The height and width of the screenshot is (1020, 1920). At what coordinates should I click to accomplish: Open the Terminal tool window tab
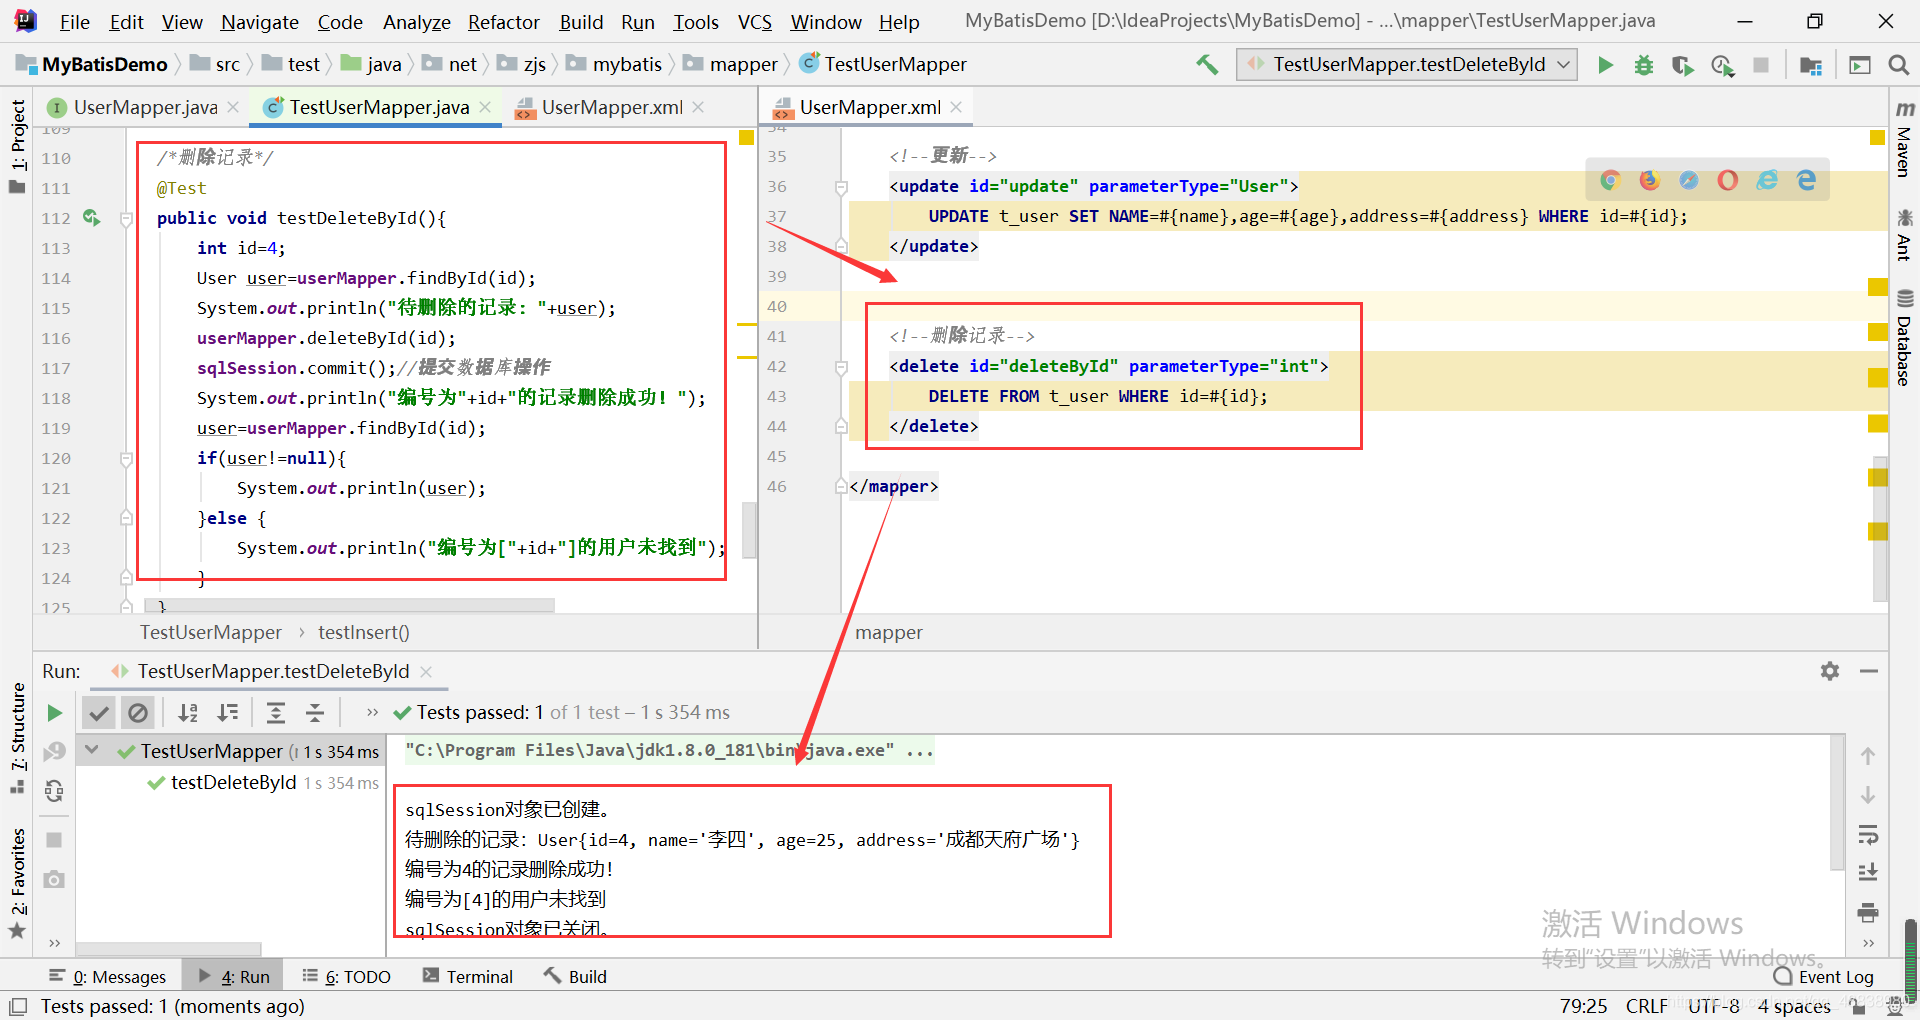pyautogui.click(x=468, y=977)
